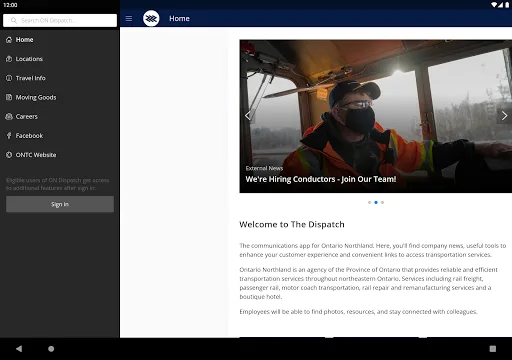Click the External News label

pos(264,168)
